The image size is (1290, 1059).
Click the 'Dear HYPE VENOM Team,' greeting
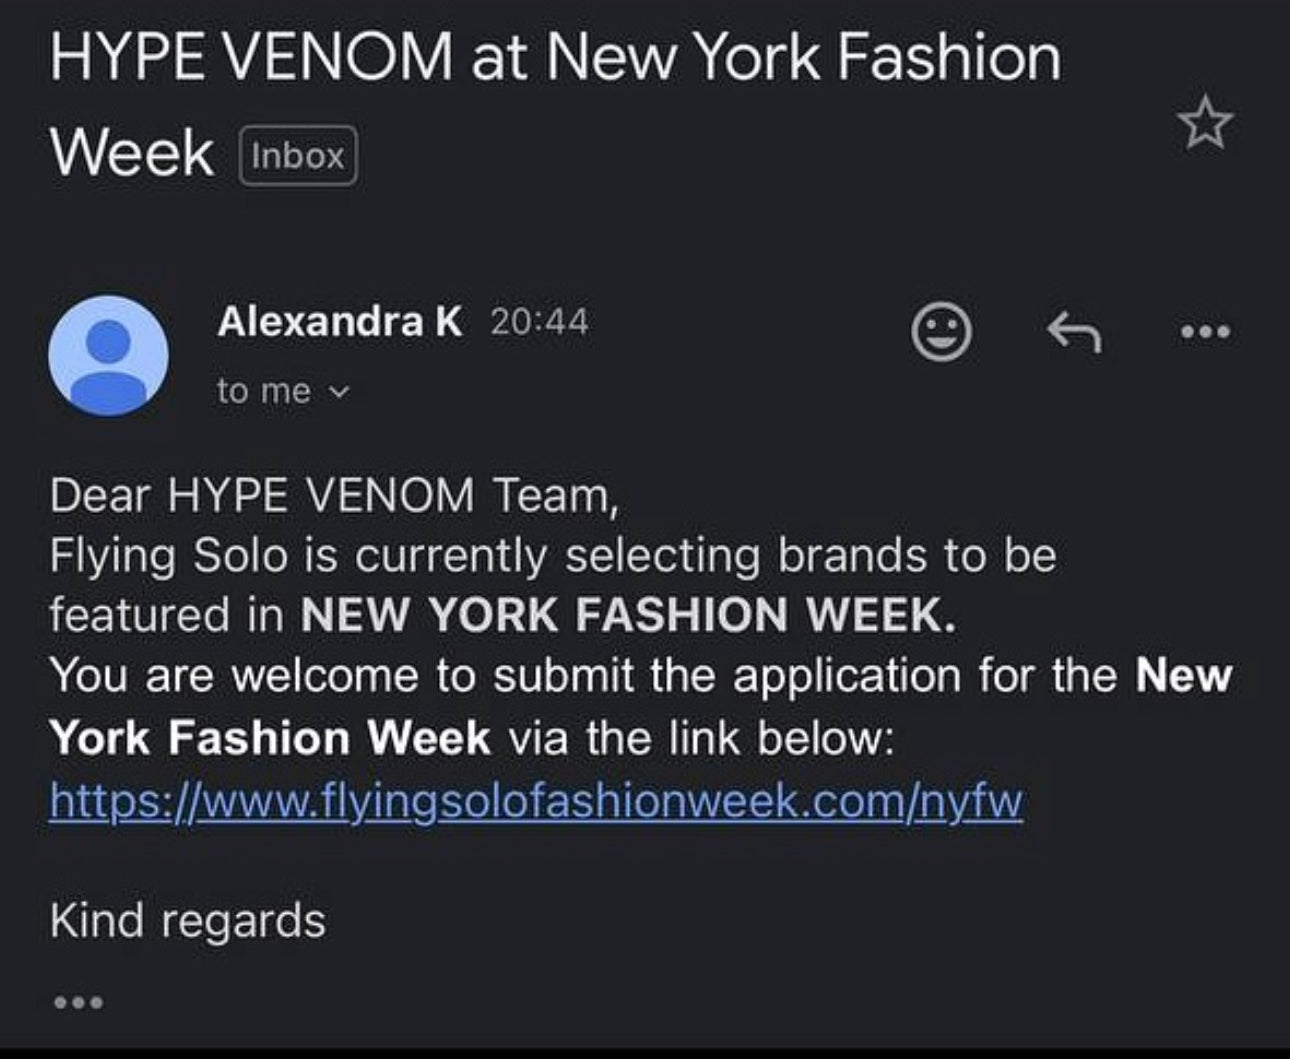coord(334,495)
